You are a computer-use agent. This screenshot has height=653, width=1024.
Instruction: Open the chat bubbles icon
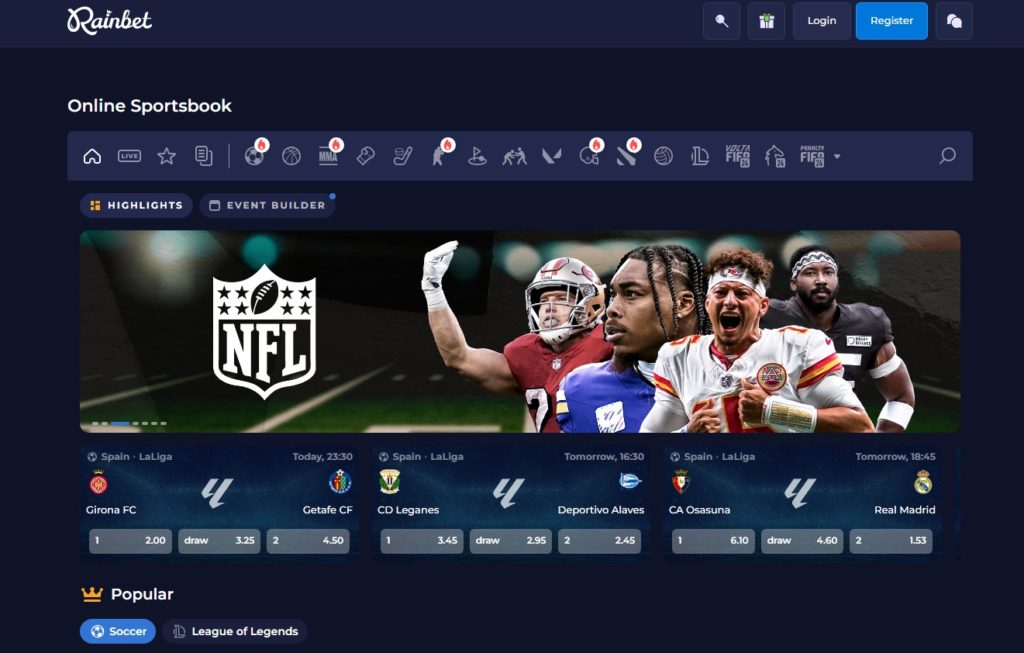(954, 21)
